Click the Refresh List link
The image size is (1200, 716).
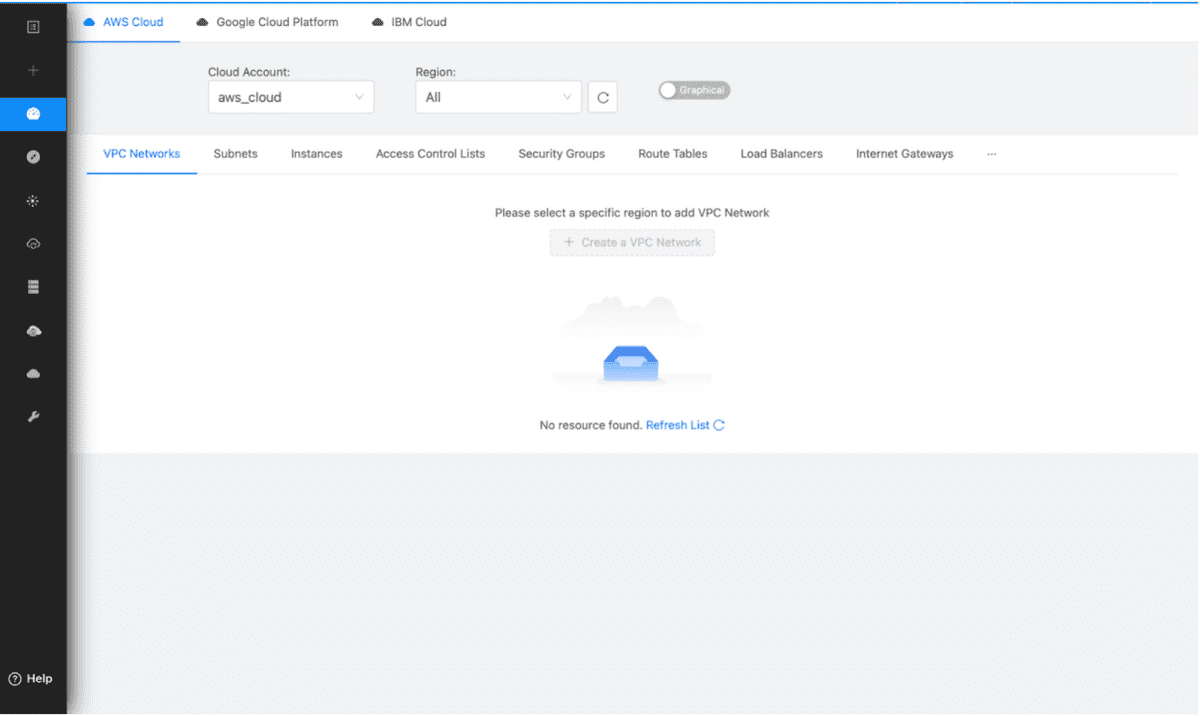(678, 425)
